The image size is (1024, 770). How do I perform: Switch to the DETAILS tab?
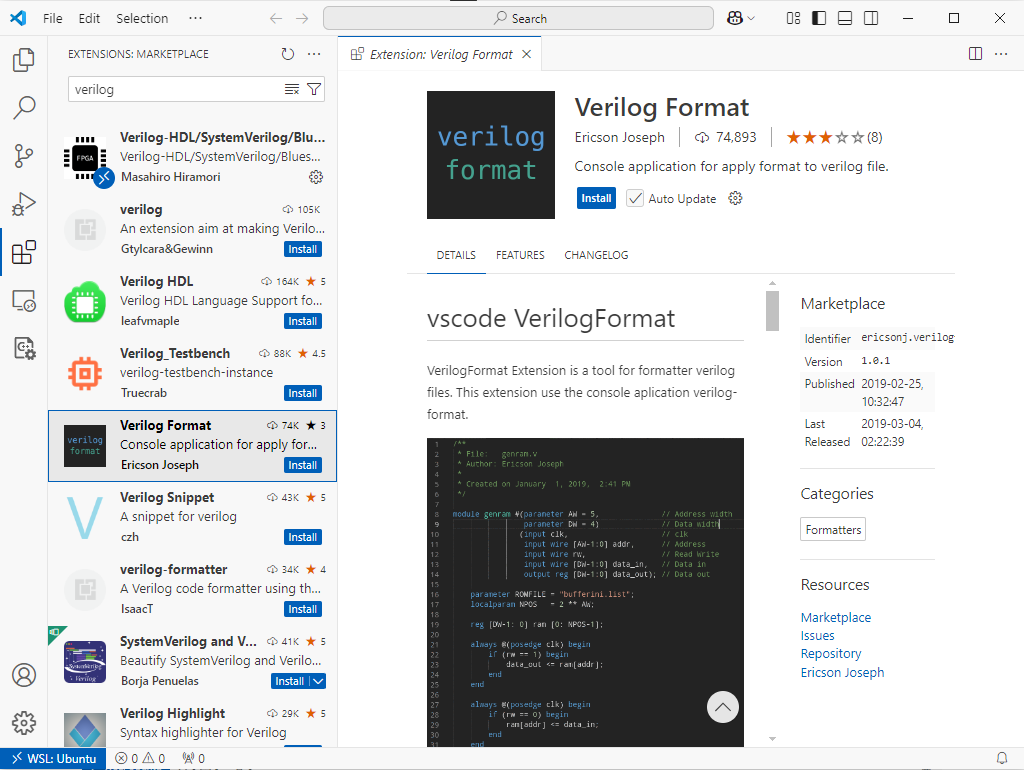pos(456,255)
